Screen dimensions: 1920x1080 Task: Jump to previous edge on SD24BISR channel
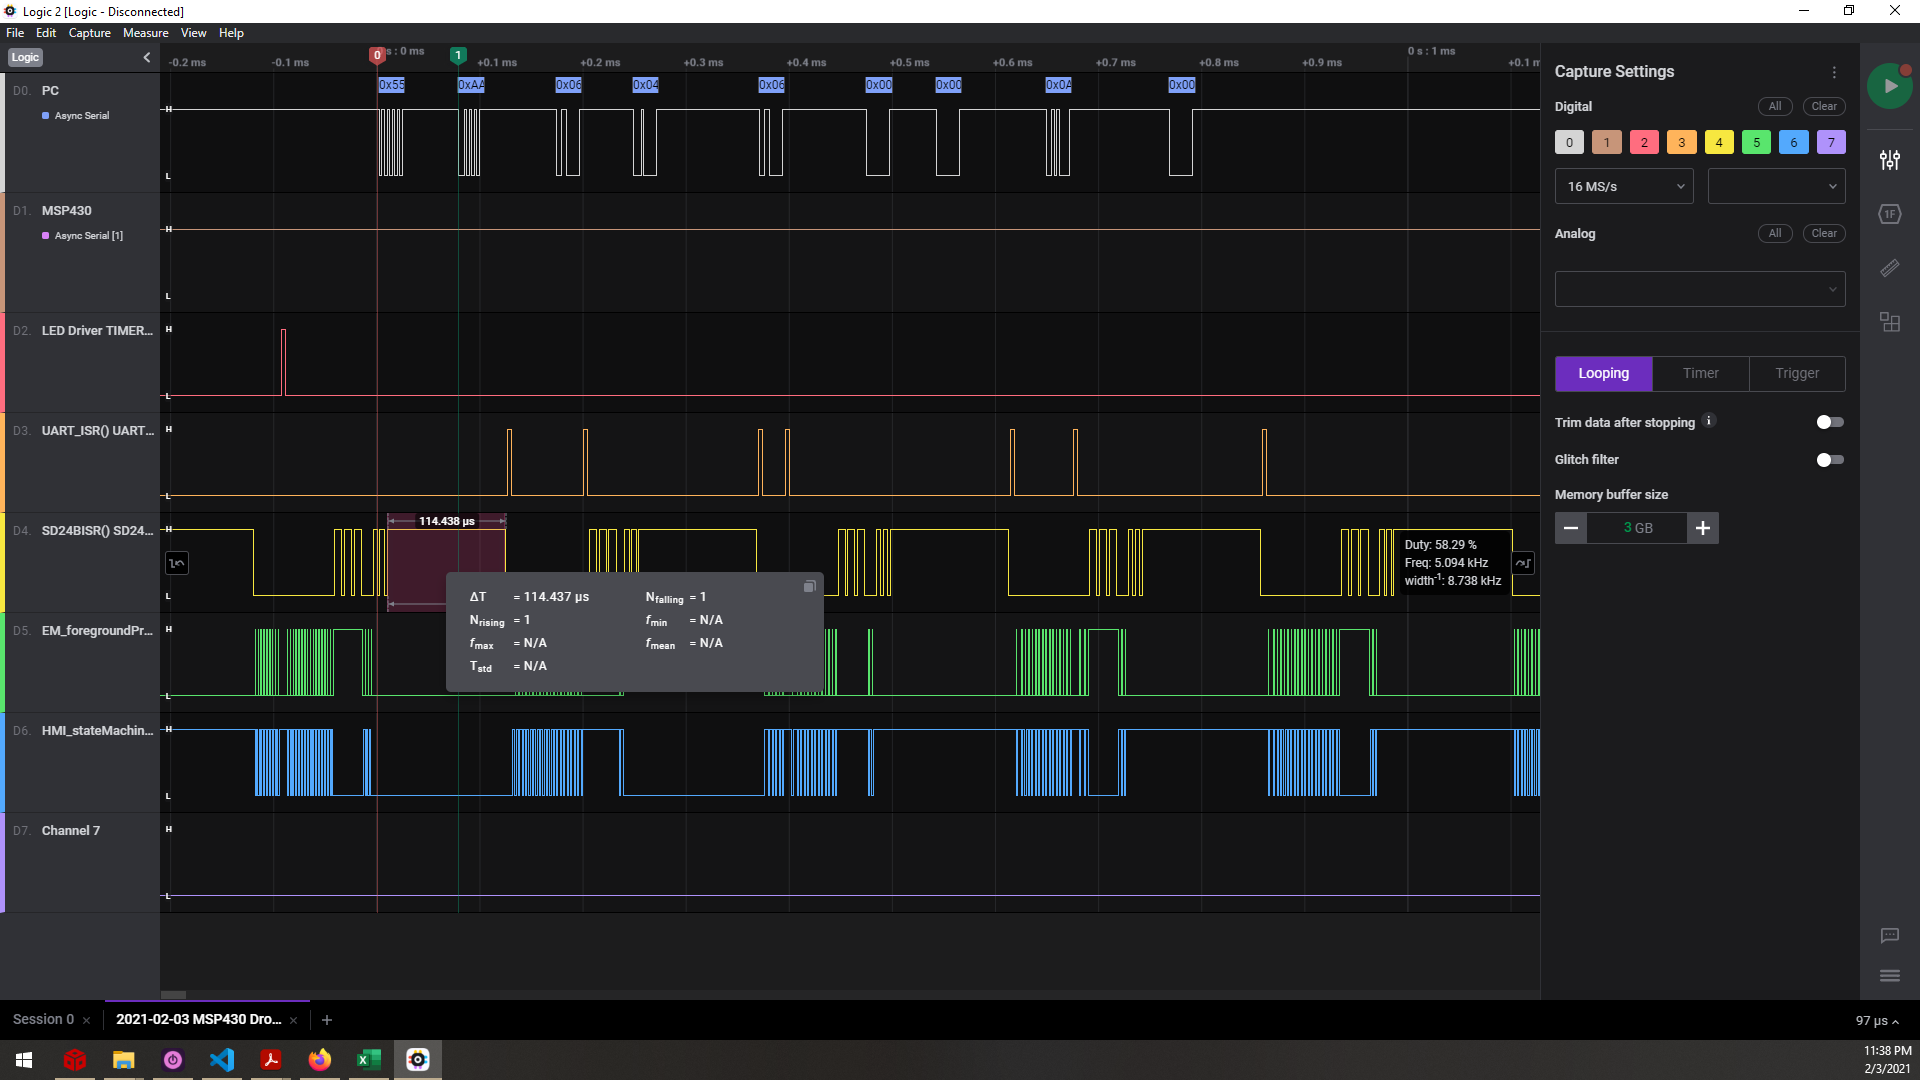tap(177, 563)
